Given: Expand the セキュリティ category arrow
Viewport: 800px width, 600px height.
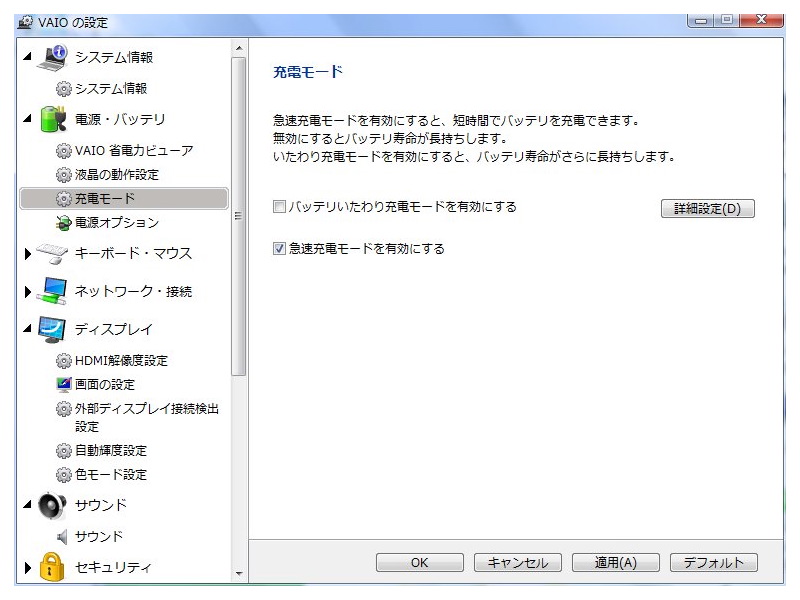Looking at the screenshot, I should pyautogui.click(x=28, y=567).
